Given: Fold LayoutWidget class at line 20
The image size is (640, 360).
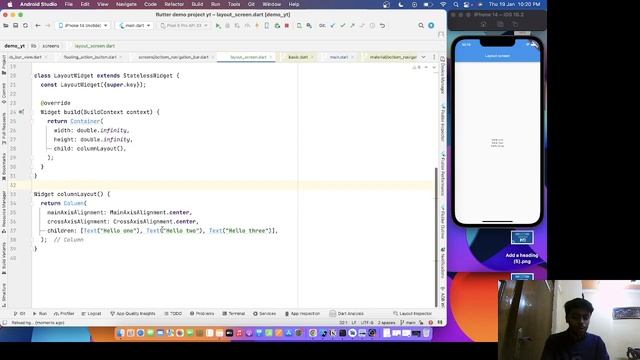Looking at the screenshot, I should (x=31, y=76).
